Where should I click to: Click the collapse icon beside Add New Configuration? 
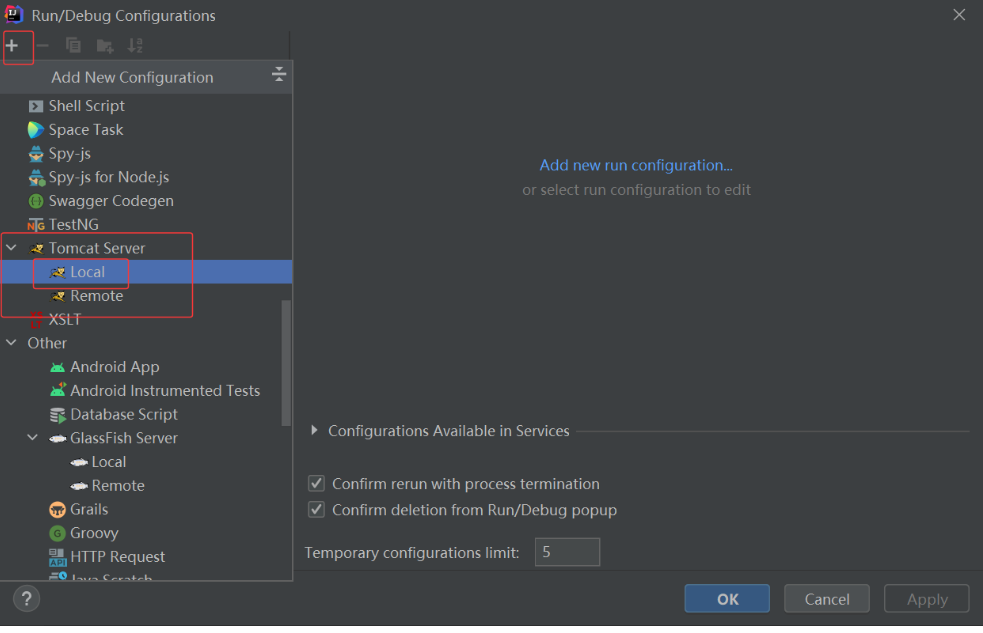click(x=279, y=75)
